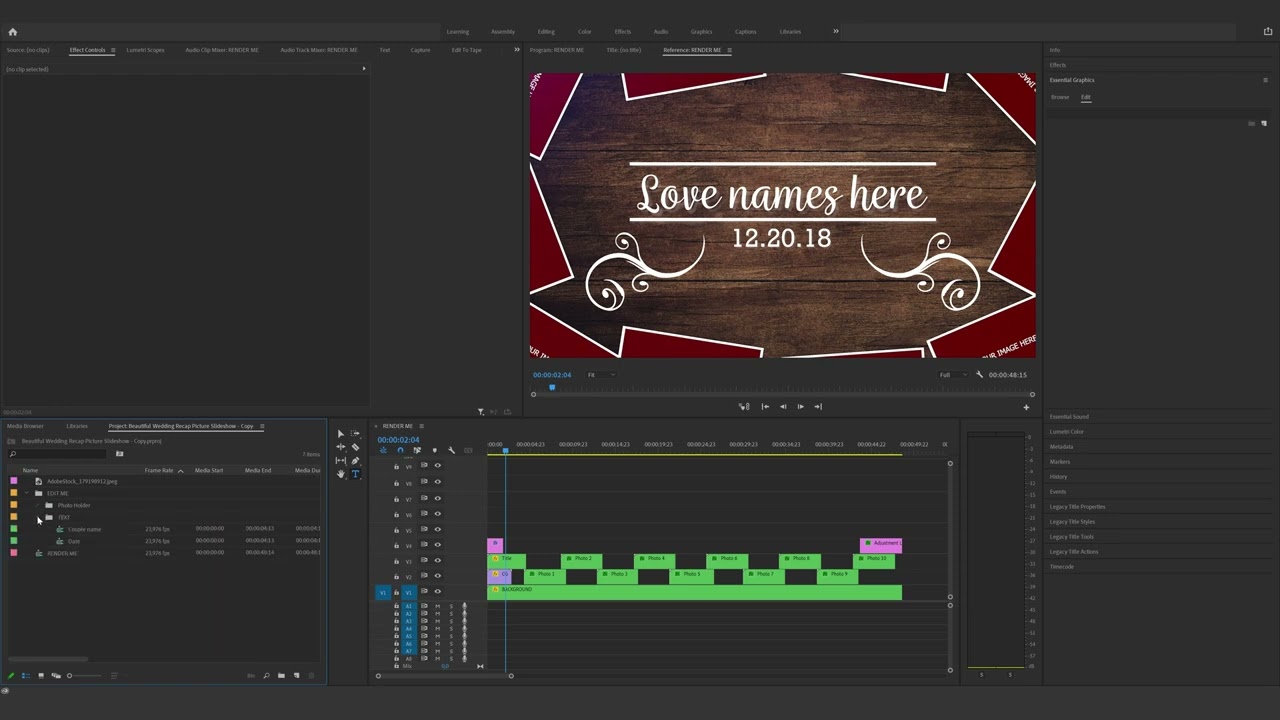
Task: Activate the Hand tool
Action: pos(340,474)
